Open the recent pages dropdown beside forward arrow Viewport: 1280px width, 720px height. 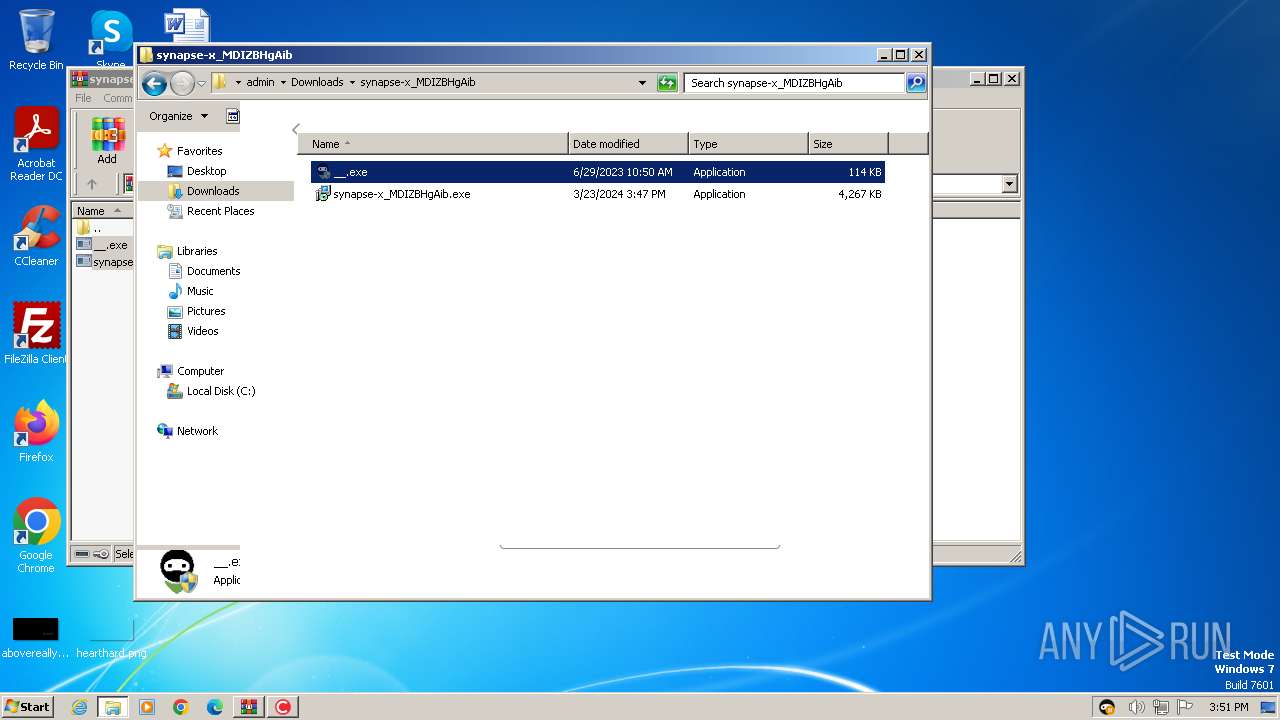pos(201,83)
